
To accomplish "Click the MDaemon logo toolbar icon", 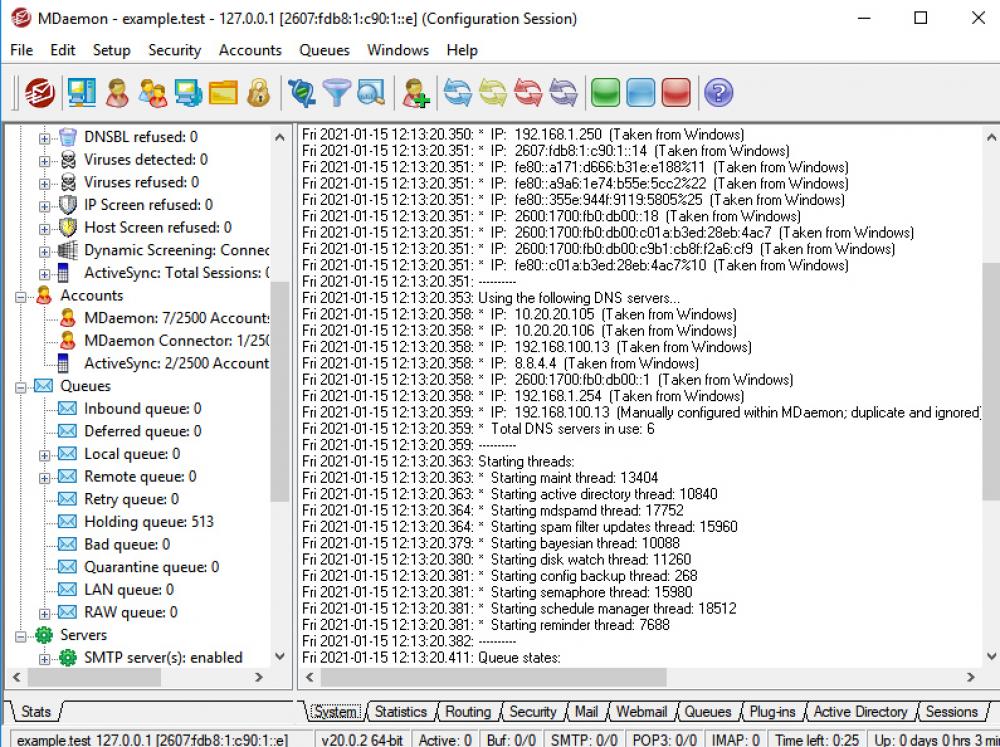I will click(38, 92).
